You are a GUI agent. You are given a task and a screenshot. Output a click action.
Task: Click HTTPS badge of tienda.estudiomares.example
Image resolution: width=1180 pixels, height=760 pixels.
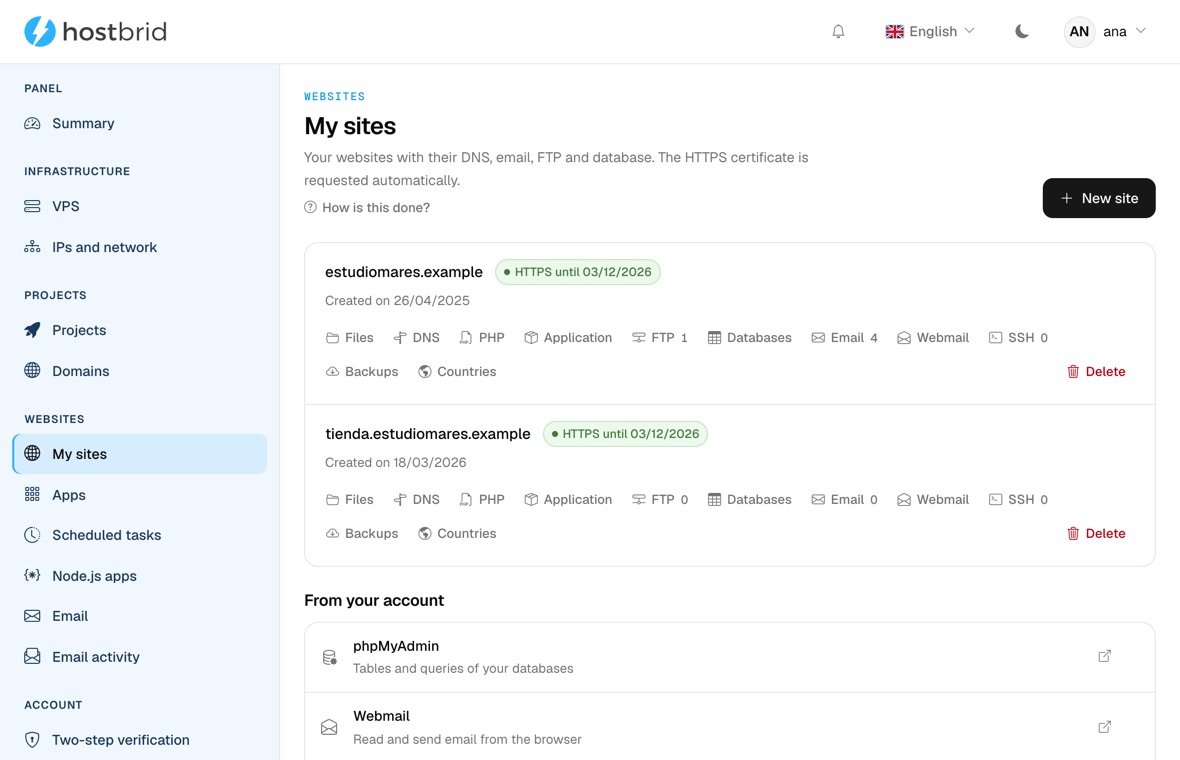tap(625, 434)
